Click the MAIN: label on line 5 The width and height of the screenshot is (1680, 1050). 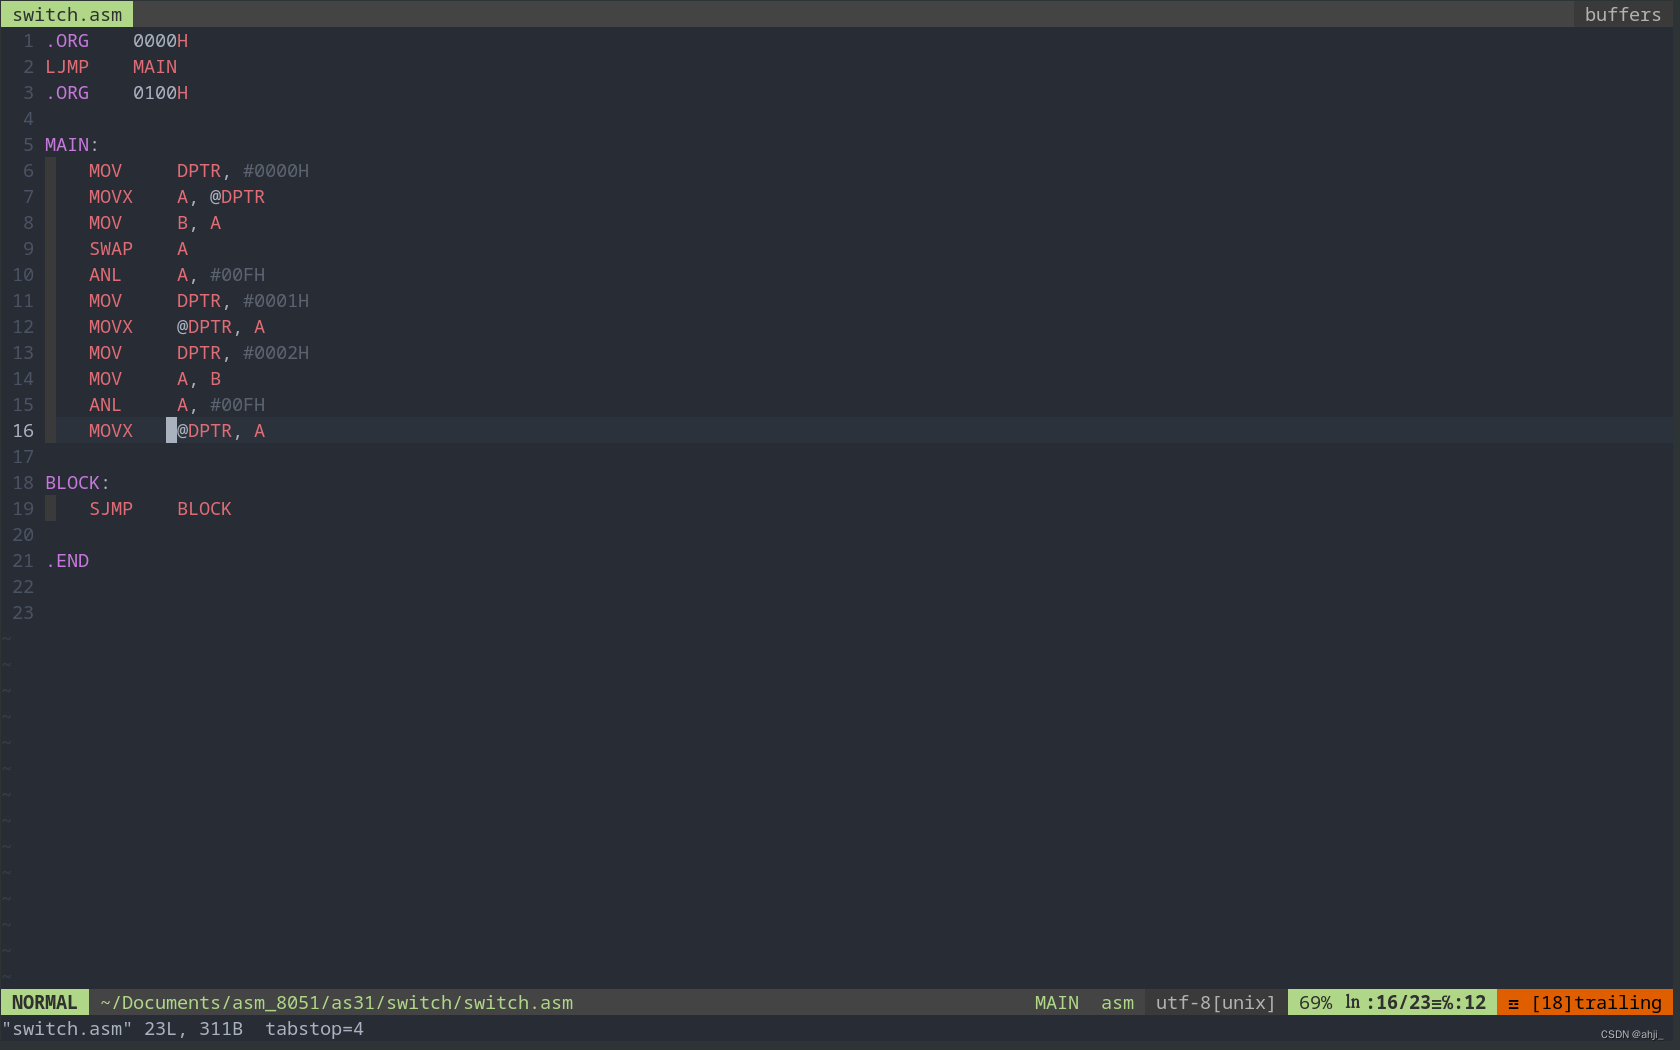click(x=72, y=145)
